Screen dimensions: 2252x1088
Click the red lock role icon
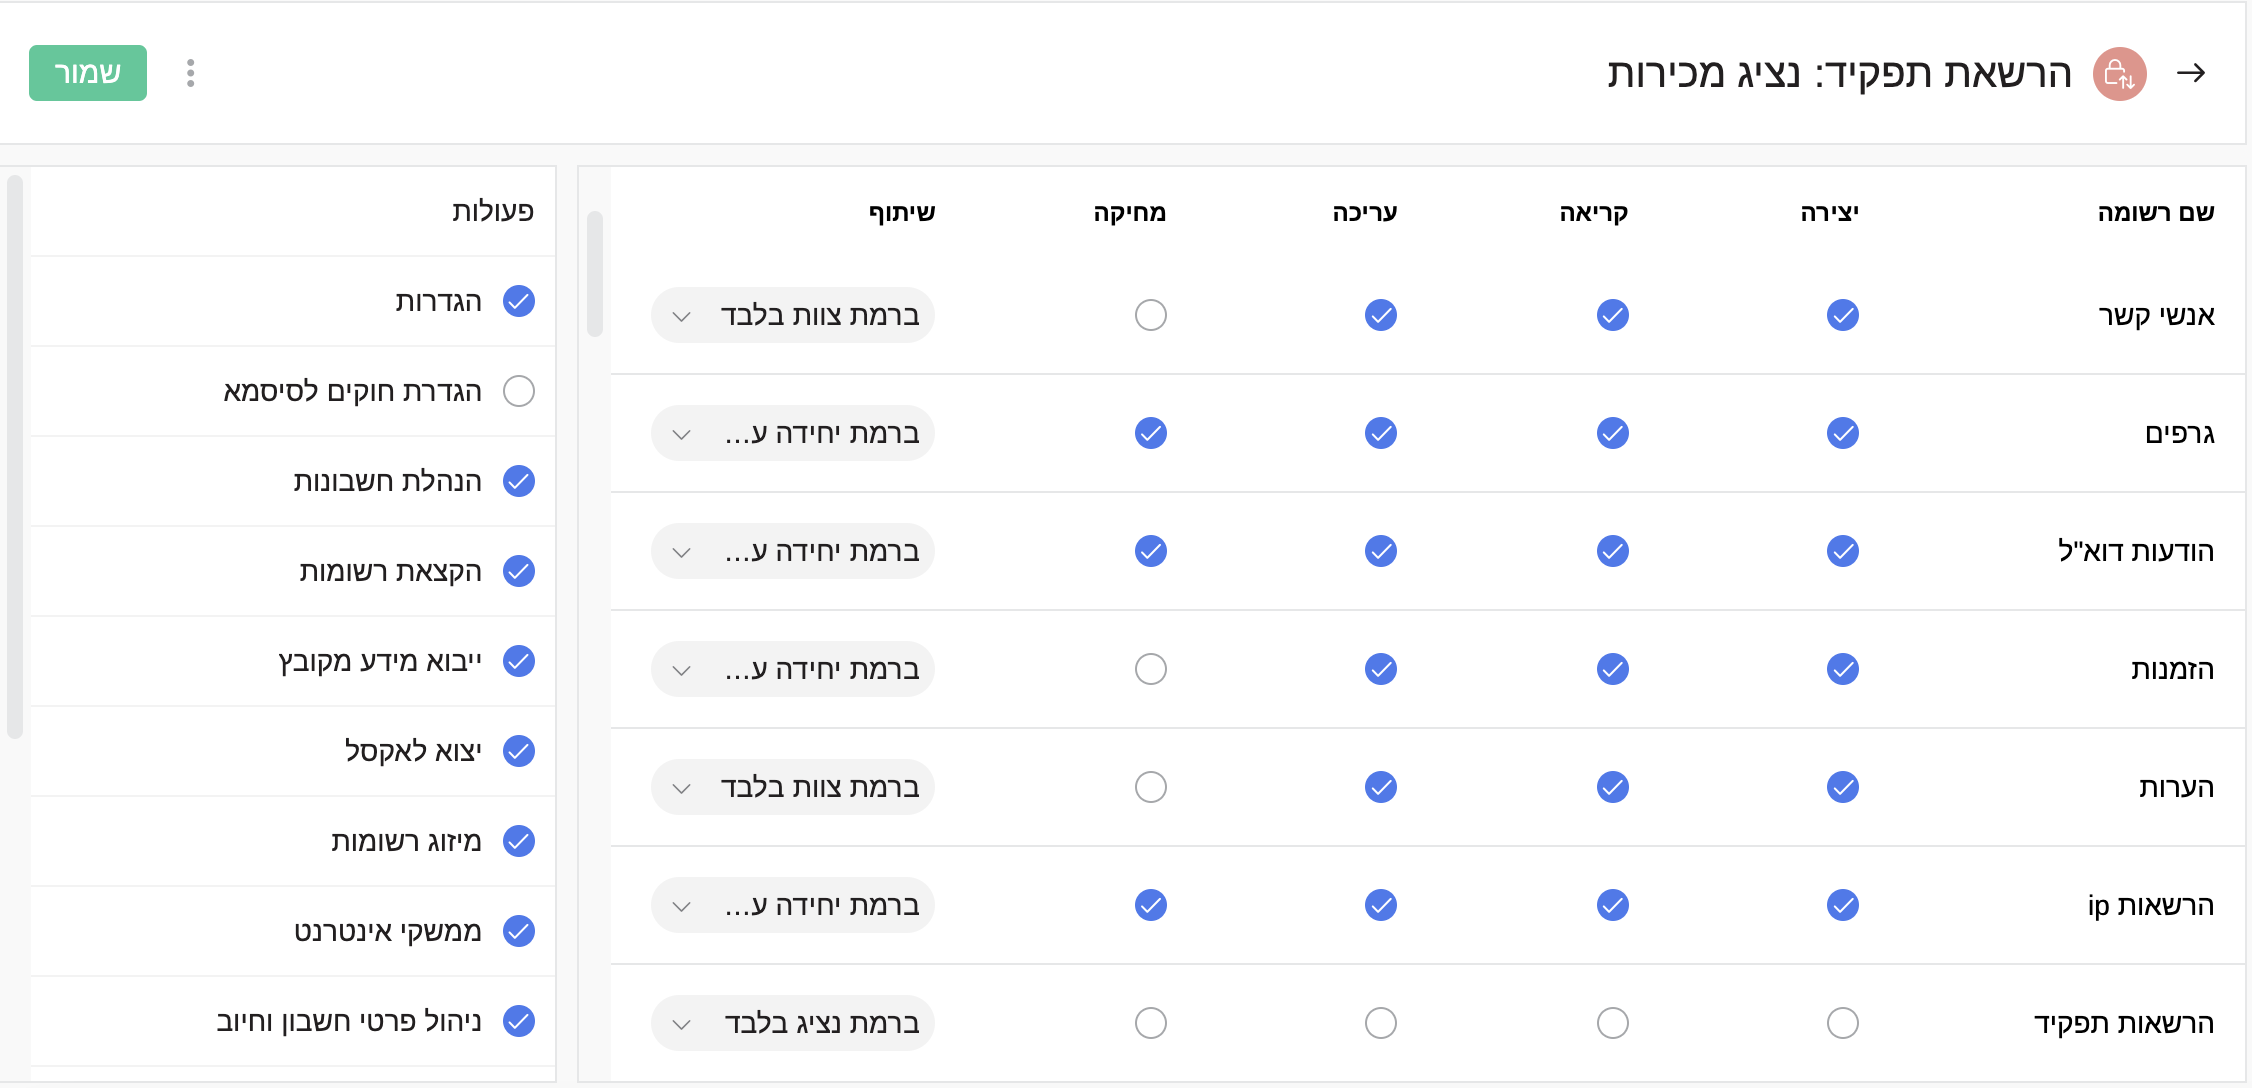pyautogui.click(x=2119, y=74)
